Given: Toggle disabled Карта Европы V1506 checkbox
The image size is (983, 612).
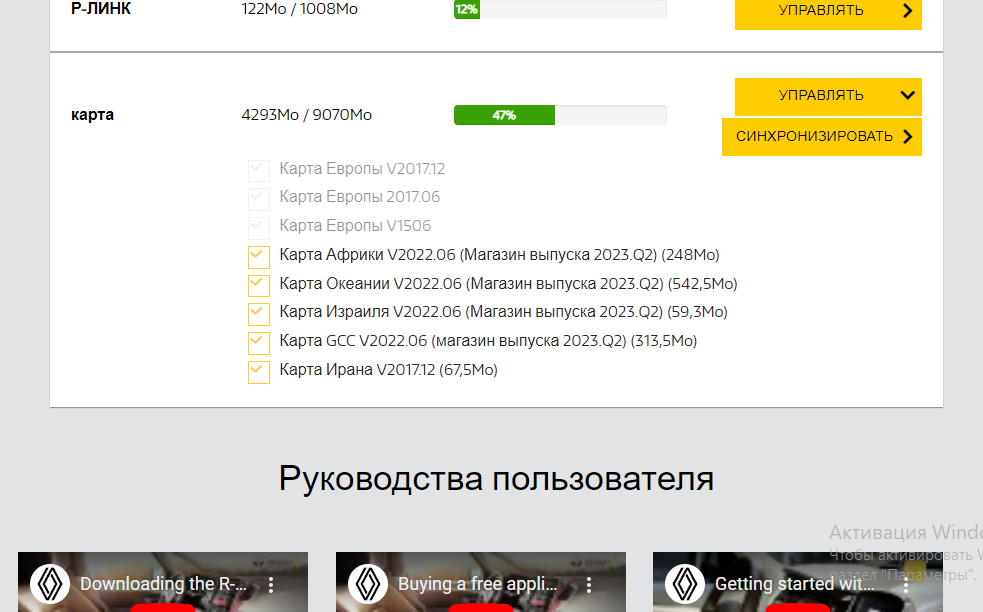Looking at the screenshot, I should [259, 228].
